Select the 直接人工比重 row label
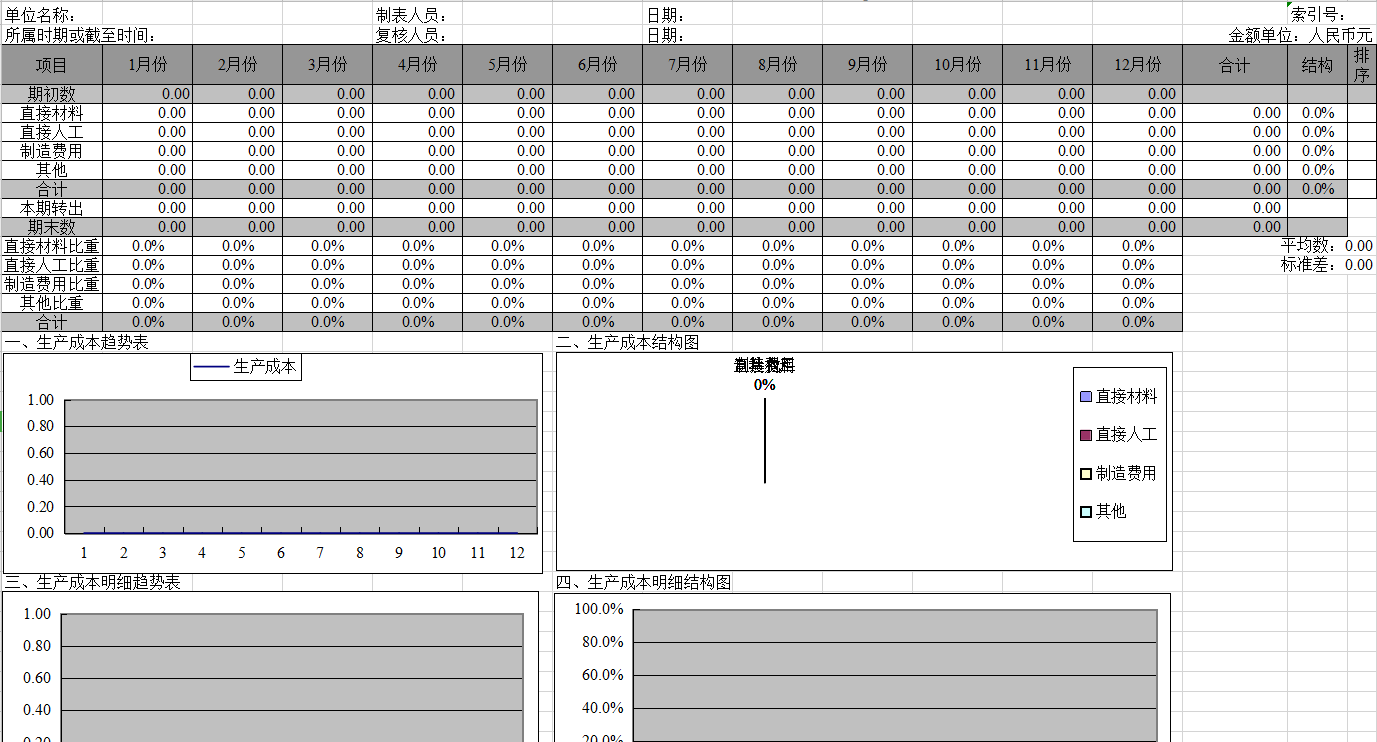1377x742 pixels. coord(52,265)
